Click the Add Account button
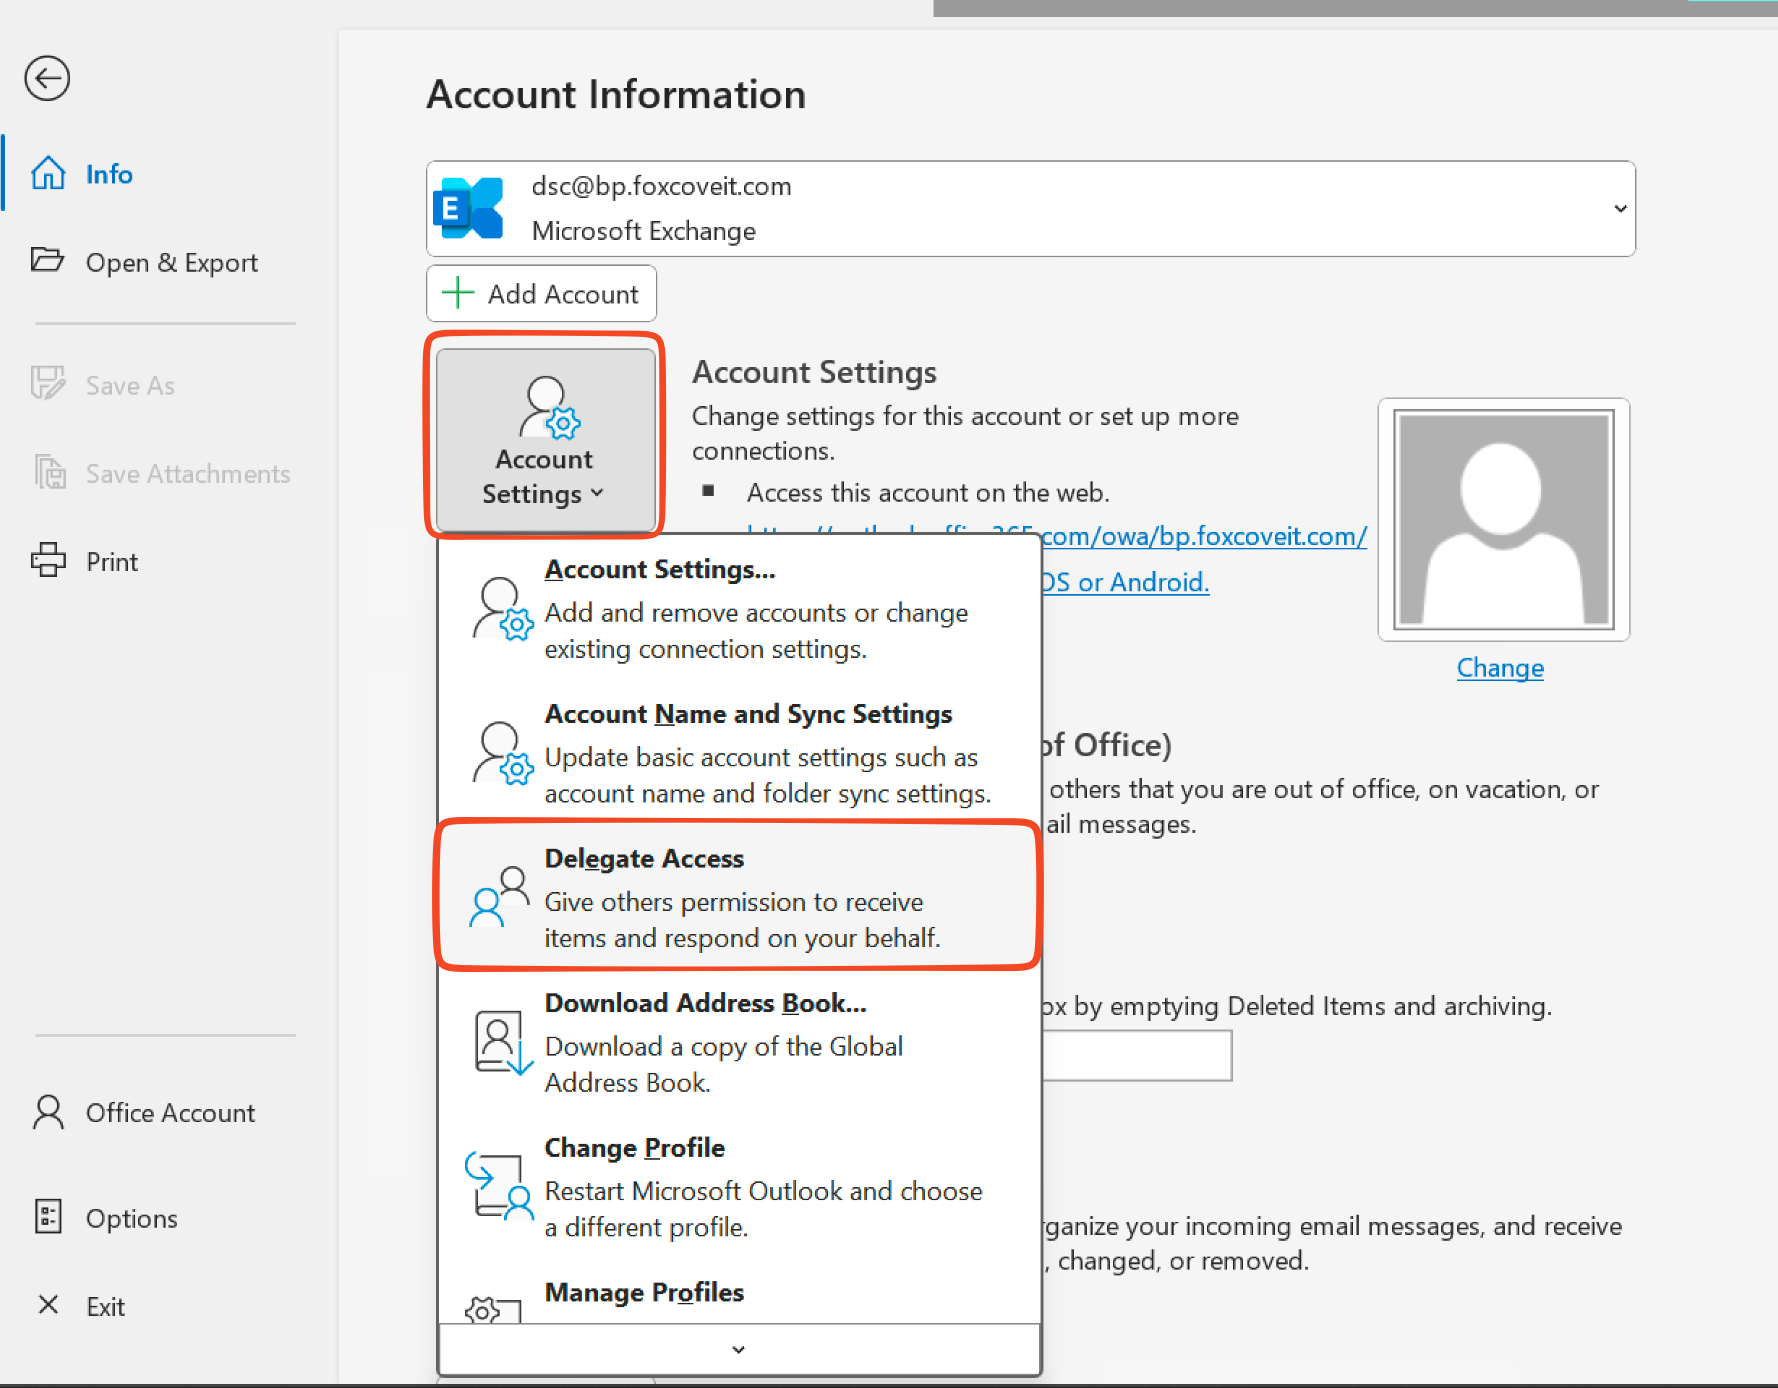This screenshot has width=1778, height=1388. pyautogui.click(x=541, y=293)
